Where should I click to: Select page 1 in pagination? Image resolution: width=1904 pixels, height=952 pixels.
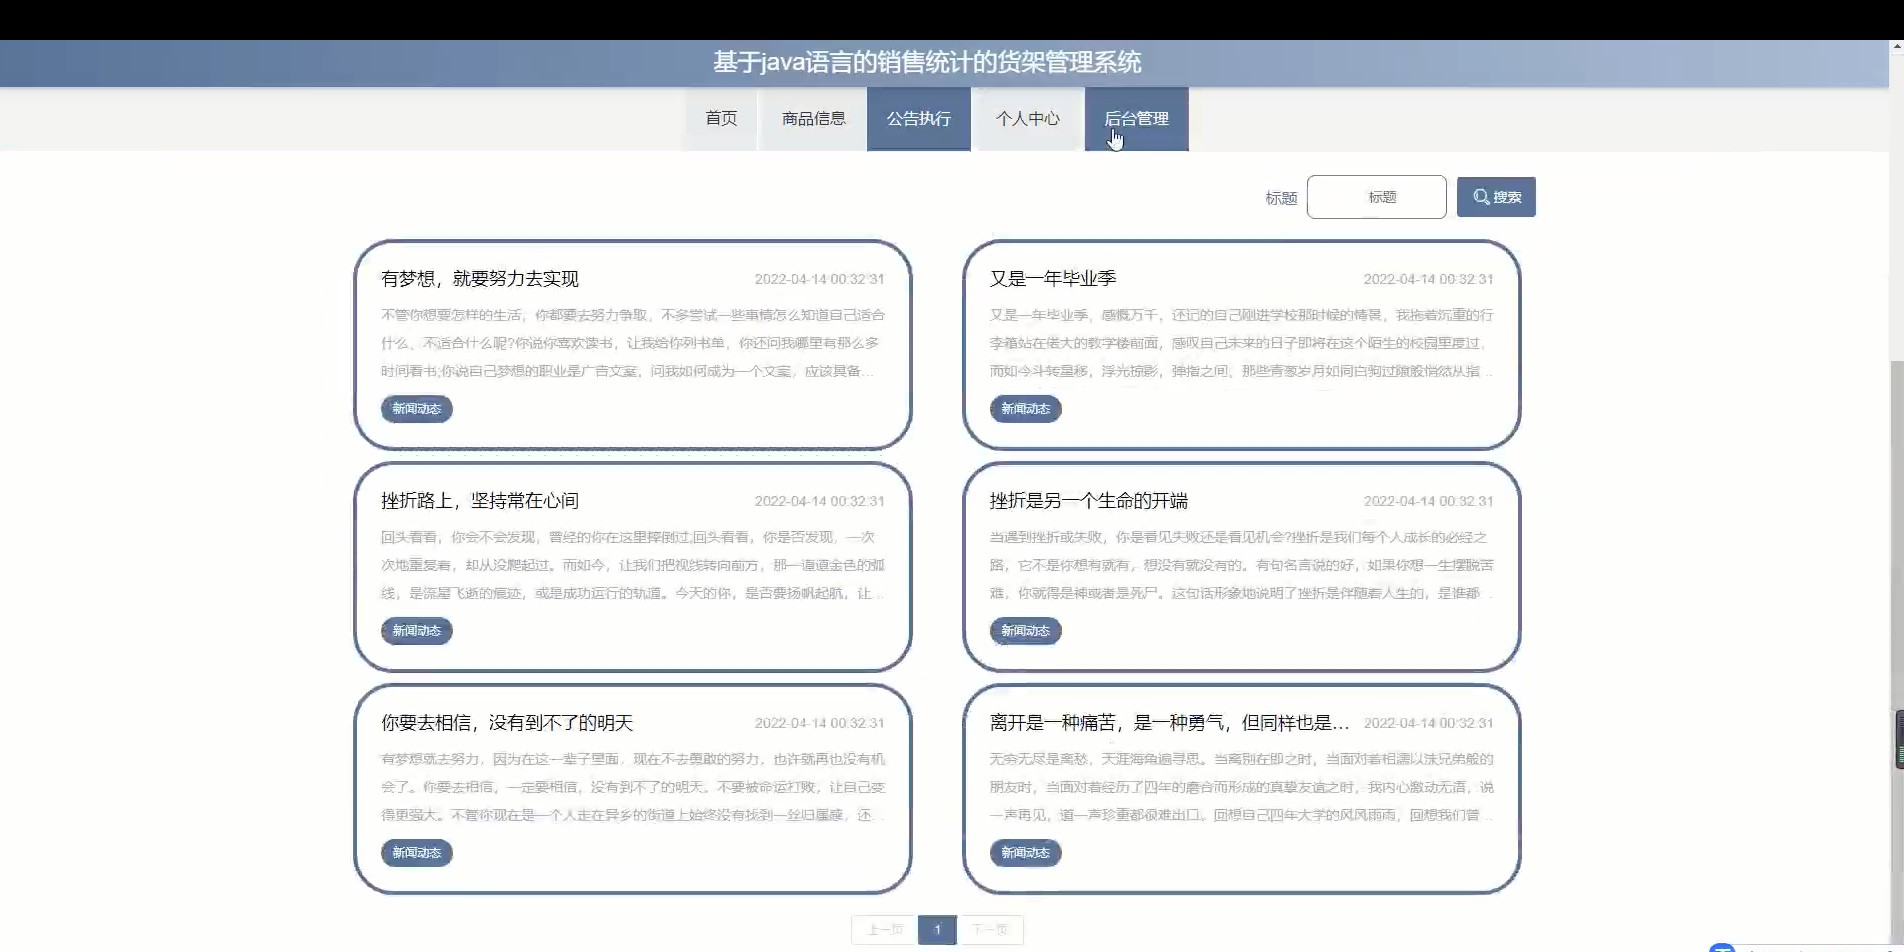point(937,930)
